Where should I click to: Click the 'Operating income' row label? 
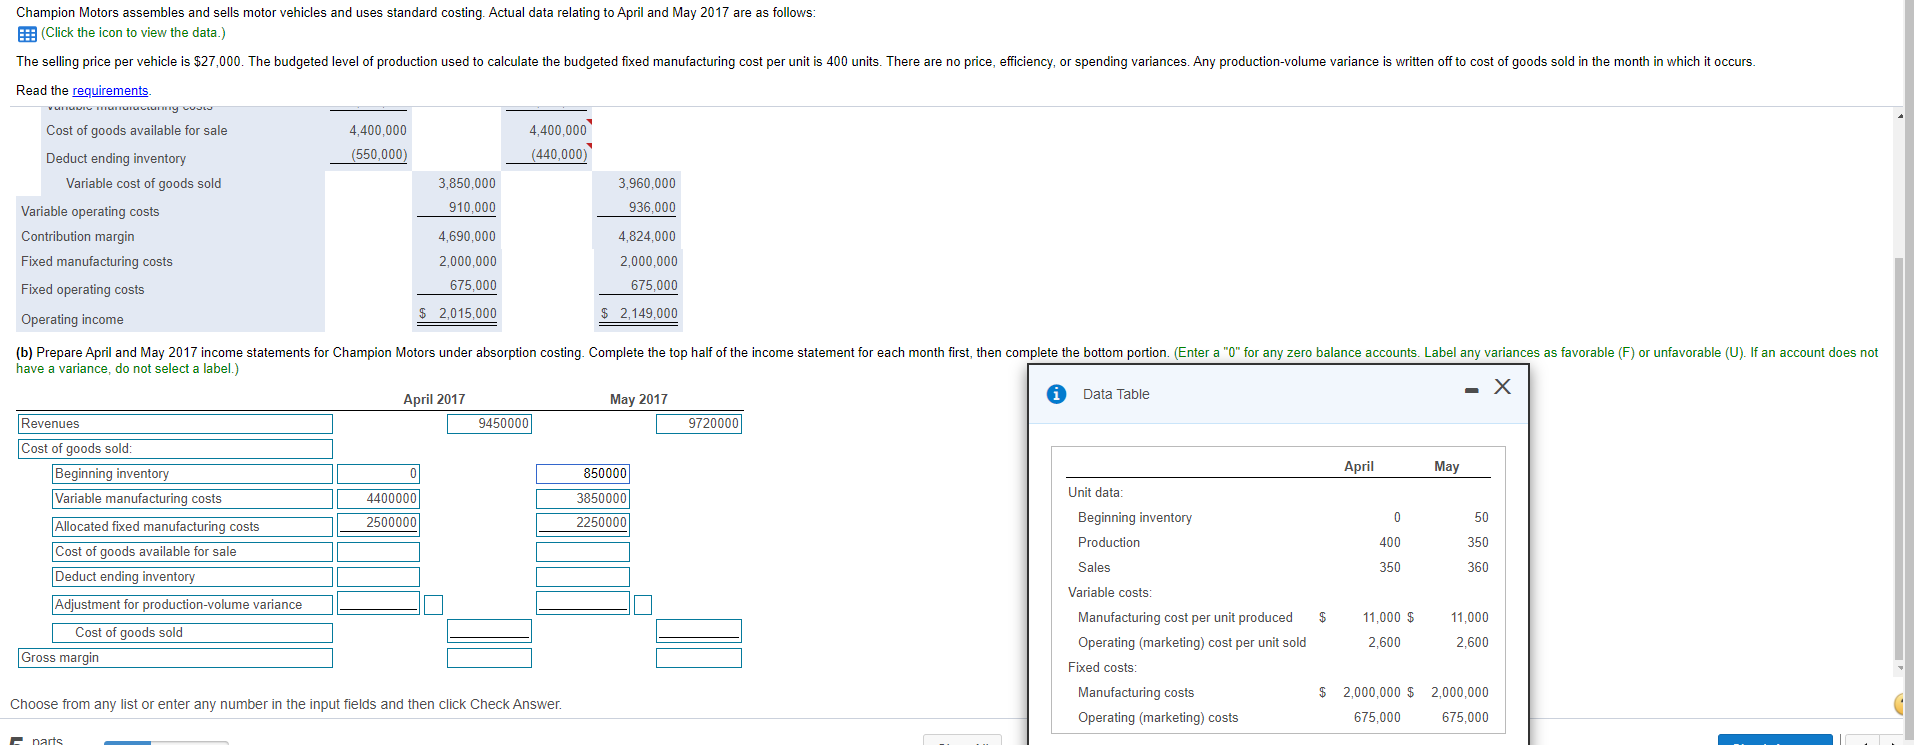72,320
